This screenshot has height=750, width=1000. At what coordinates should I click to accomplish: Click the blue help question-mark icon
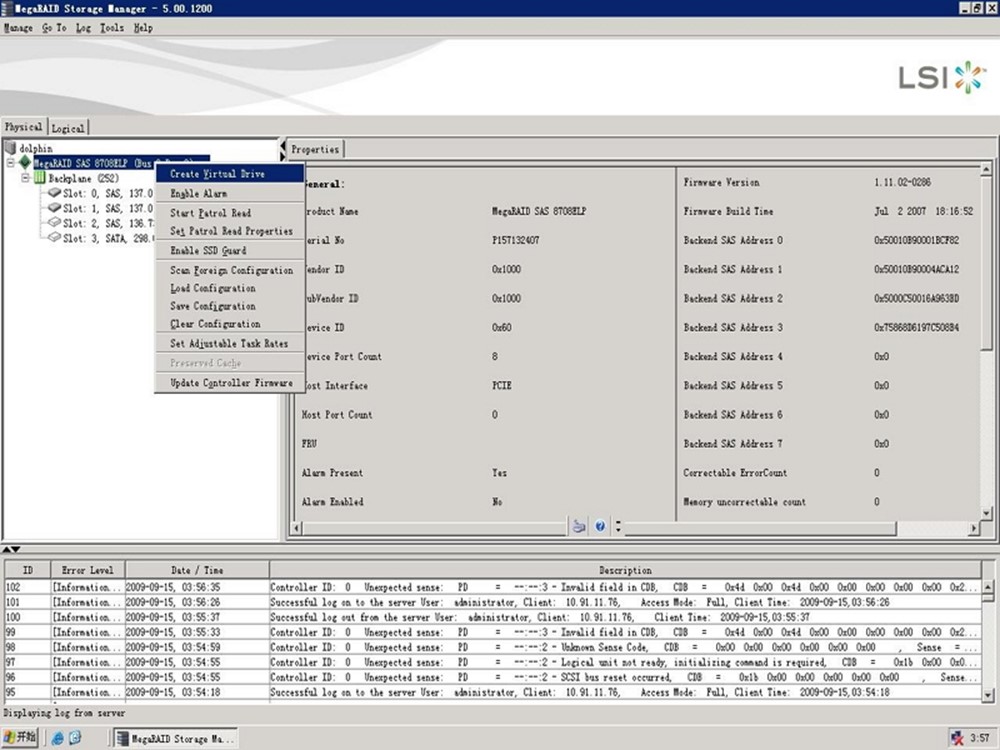pyautogui.click(x=600, y=526)
